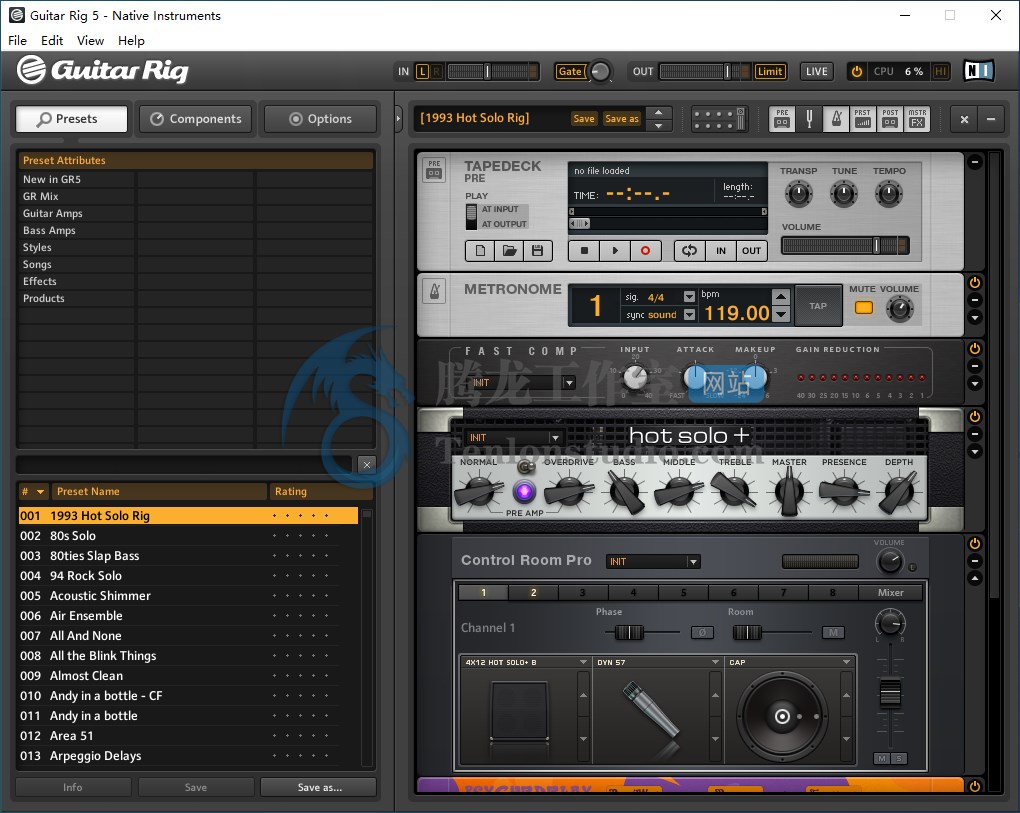This screenshot has width=1020, height=813.
Task: Enable LIVE view mode
Action: [816, 72]
